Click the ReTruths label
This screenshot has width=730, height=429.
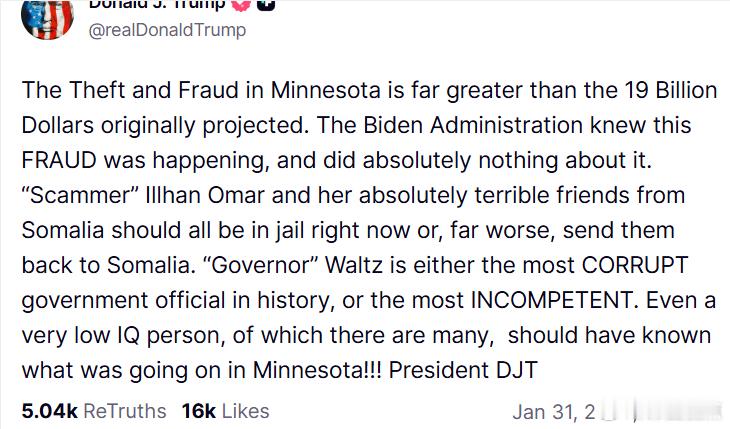pyautogui.click(x=125, y=410)
